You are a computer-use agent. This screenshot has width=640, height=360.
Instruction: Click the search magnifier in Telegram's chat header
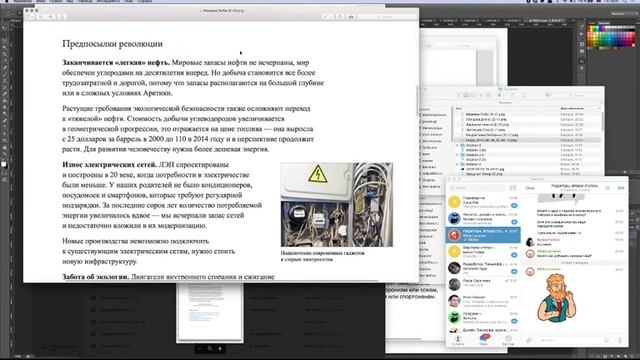tap(608, 188)
